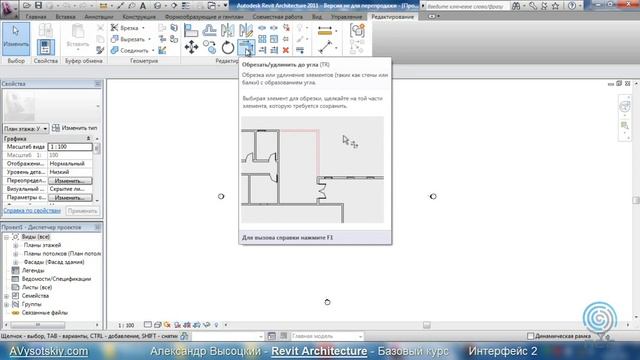Select the Изменить (Modify) arrow tool
Screen dimensions: 640x360
(x=16, y=39)
